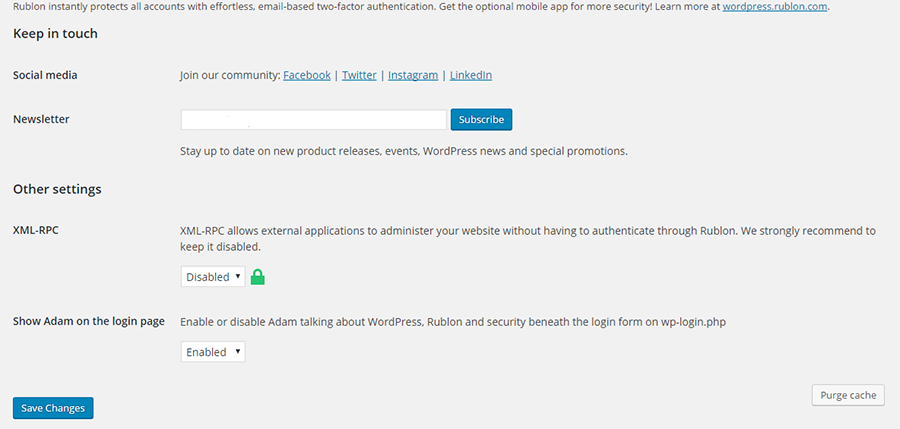
Task: Click the green padlock security icon
Action: point(258,277)
